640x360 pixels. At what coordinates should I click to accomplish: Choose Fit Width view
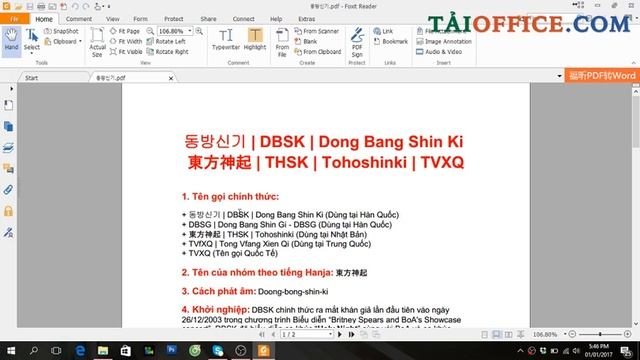(126, 41)
